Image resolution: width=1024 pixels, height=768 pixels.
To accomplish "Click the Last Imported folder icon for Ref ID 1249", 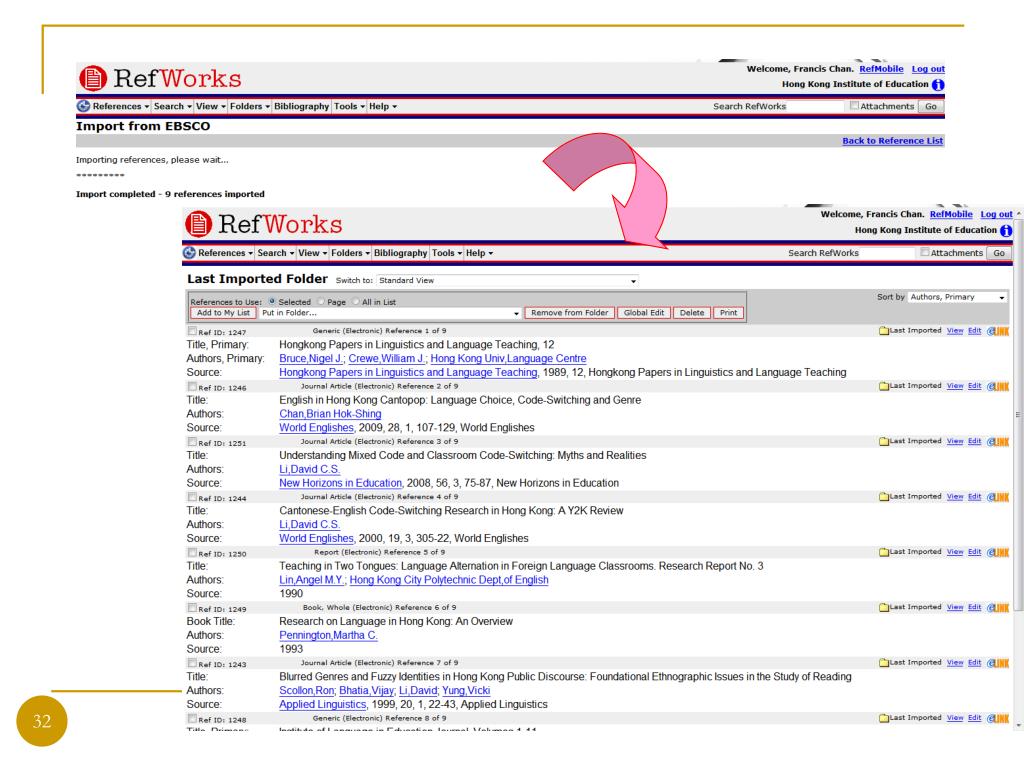I will coord(884,608).
